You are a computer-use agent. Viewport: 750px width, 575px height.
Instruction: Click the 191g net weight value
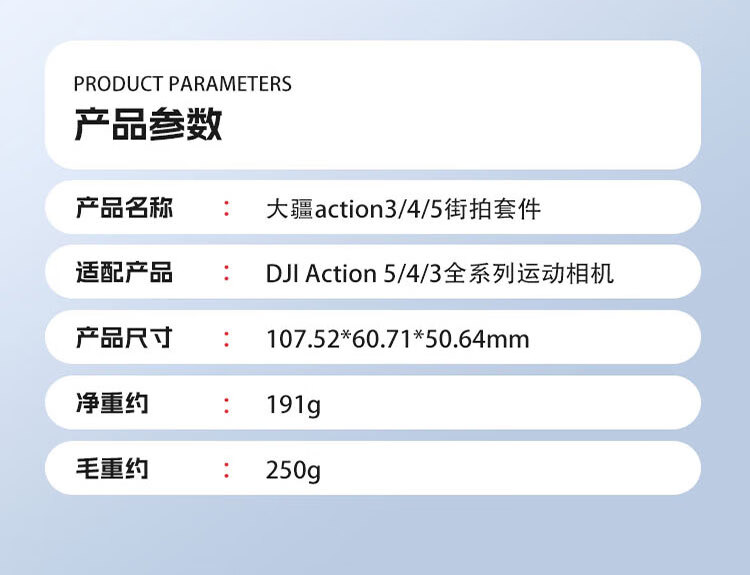293,406
